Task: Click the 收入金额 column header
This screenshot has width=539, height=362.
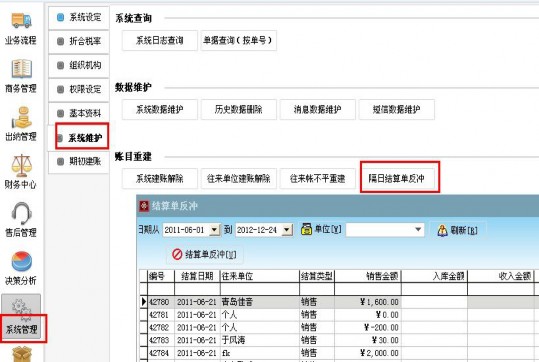Action: pos(501,276)
